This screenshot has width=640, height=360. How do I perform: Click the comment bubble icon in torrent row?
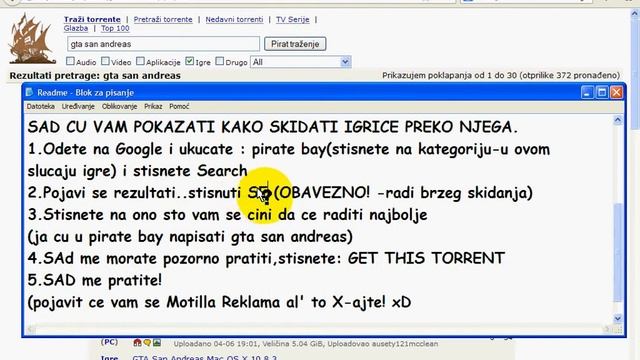point(147,343)
